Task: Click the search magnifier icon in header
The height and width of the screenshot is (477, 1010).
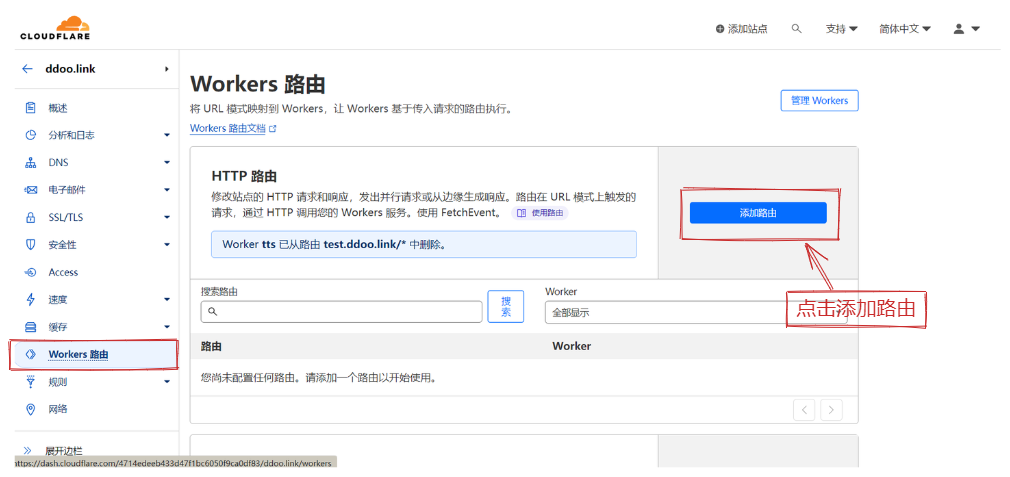Action: tap(797, 29)
